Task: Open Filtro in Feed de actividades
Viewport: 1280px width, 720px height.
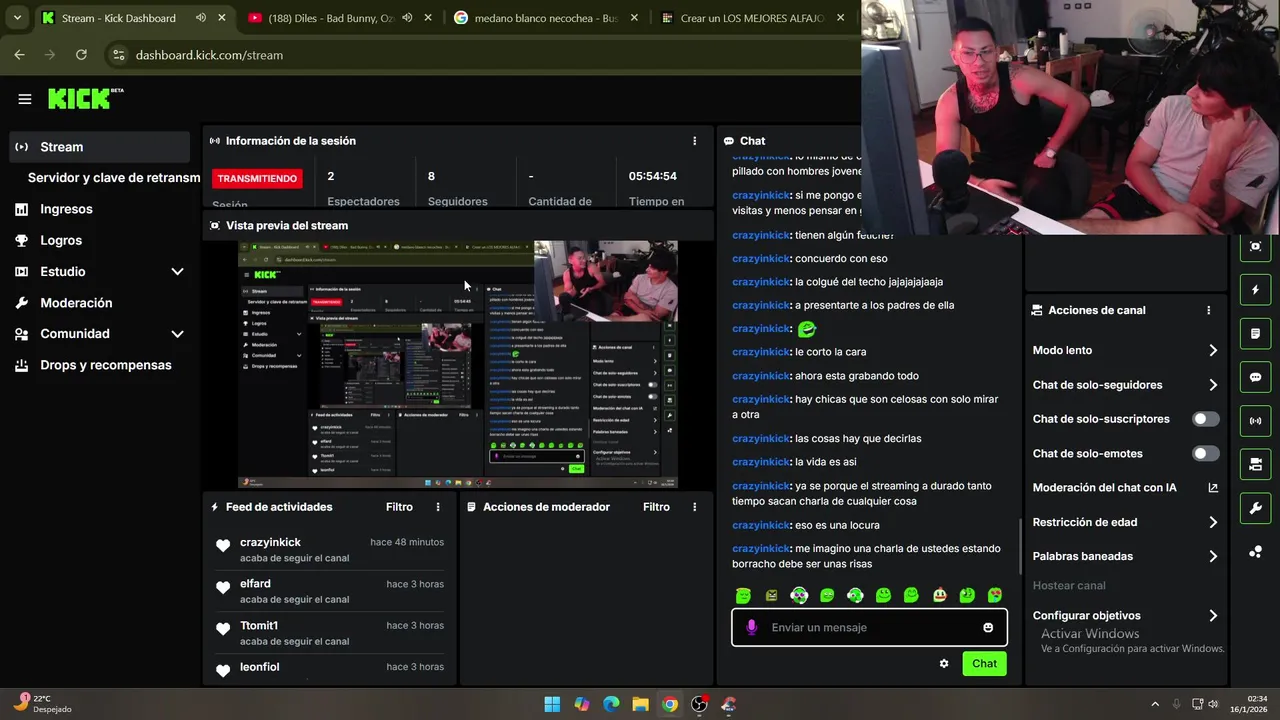Action: [399, 507]
